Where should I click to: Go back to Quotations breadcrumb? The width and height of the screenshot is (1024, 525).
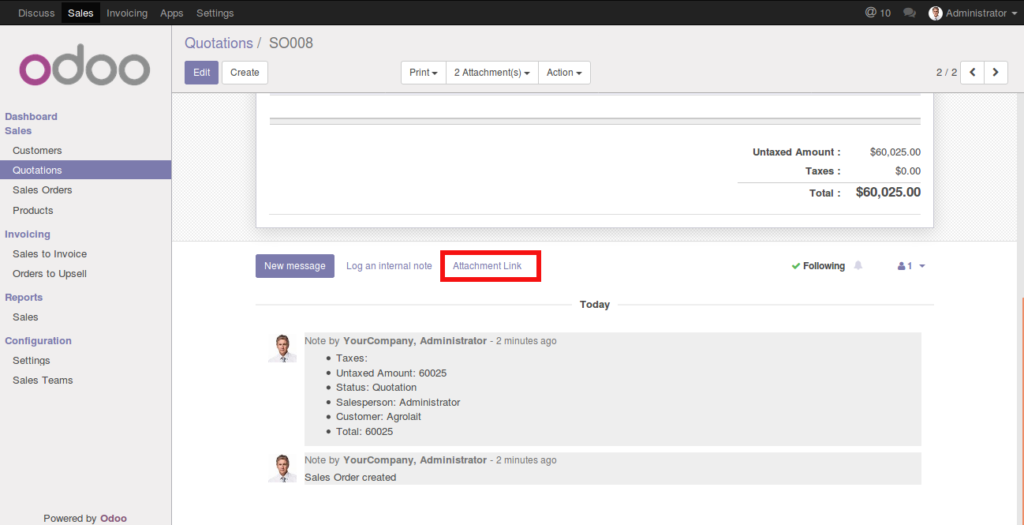[218, 43]
